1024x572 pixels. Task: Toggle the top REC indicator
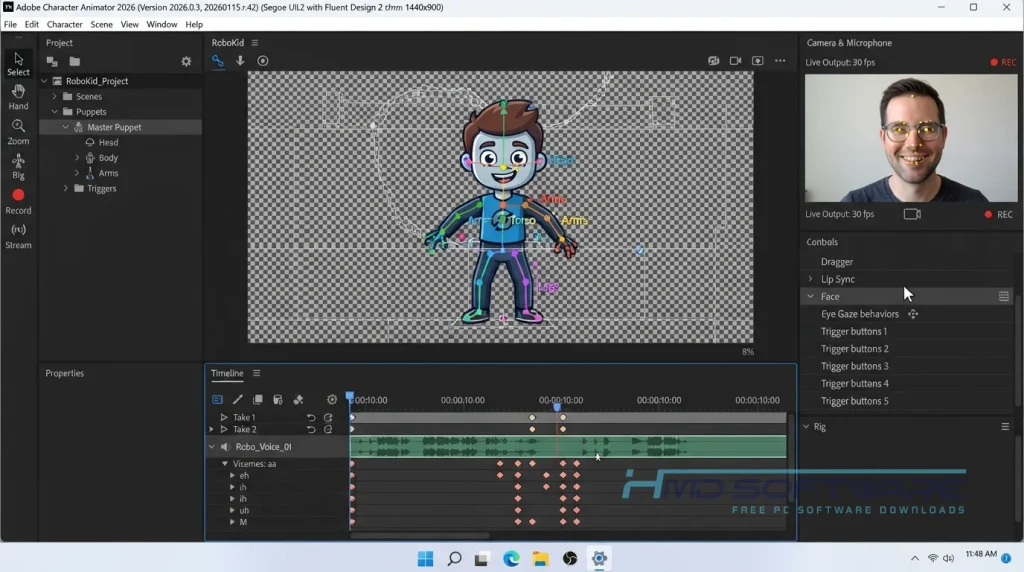[x=1003, y=62]
